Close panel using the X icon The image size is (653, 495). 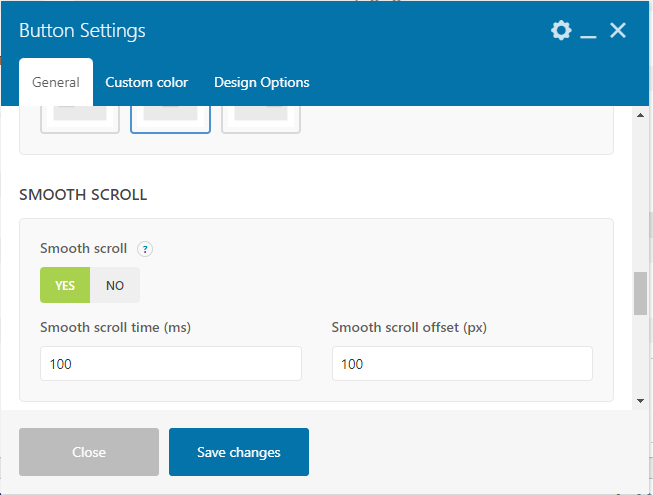pyautogui.click(x=618, y=31)
